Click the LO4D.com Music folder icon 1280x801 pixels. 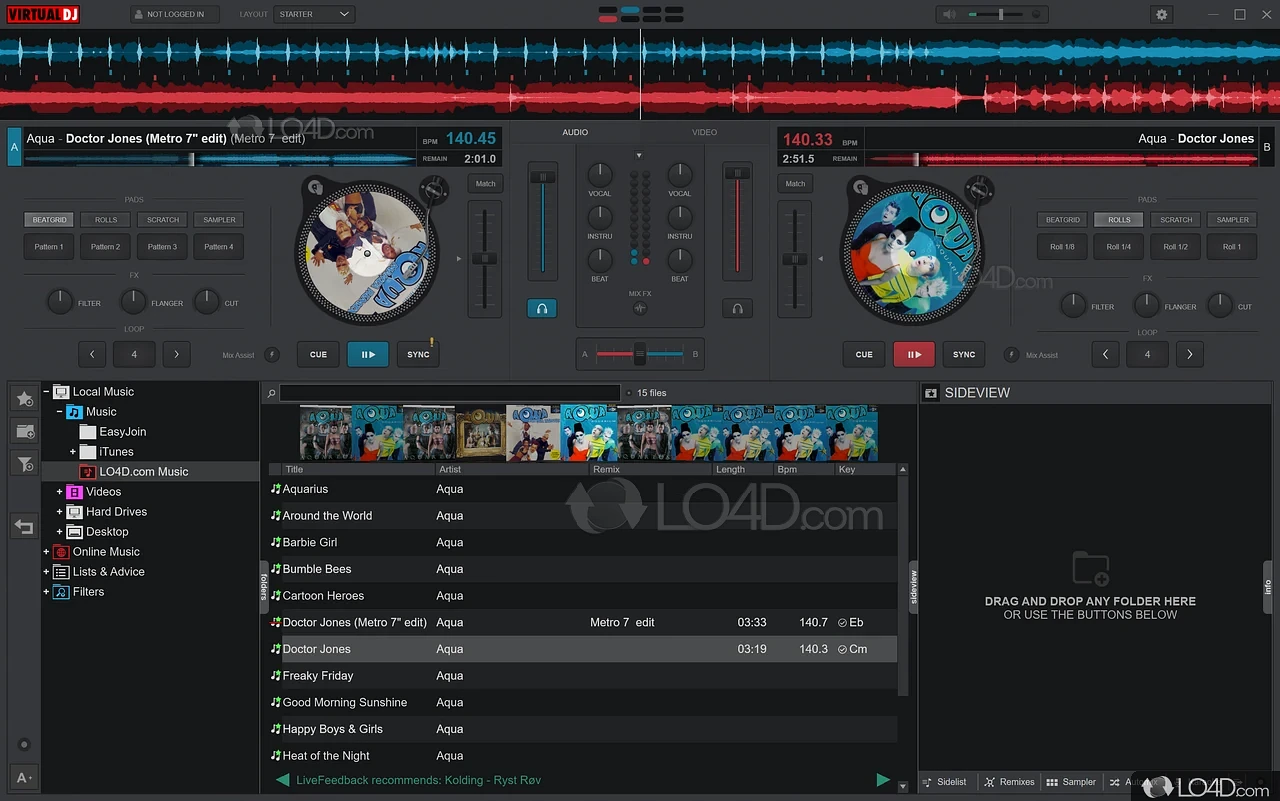click(x=88, y=472)
